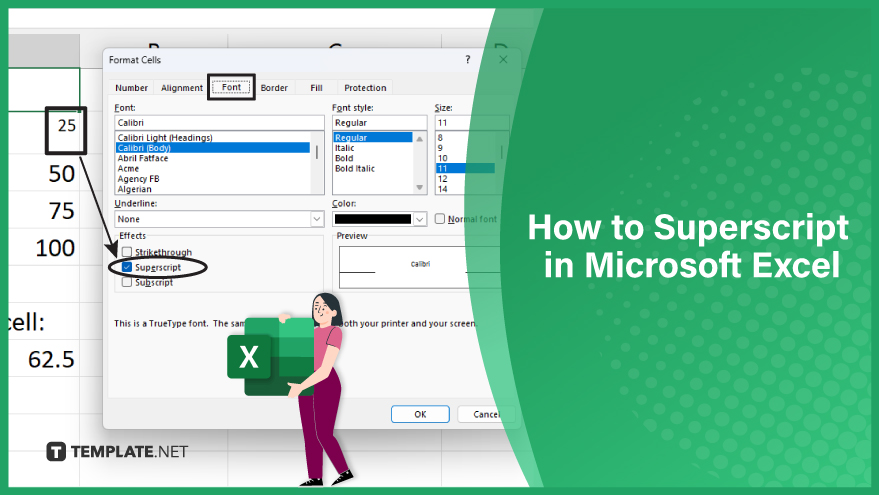The image size is (879, 495).
Task: Click the Font name input showing Calibri
Action: [219, 122]
